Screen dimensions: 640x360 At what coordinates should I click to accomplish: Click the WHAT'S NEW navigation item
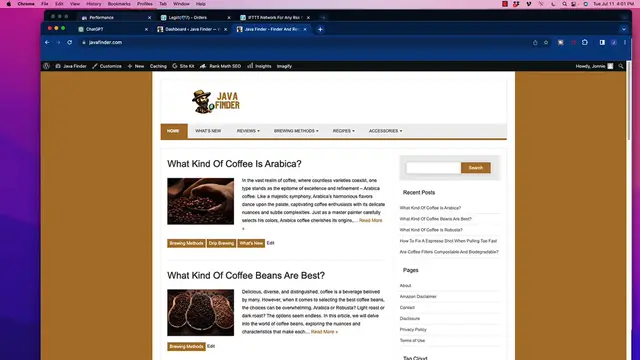coord(208,131)
